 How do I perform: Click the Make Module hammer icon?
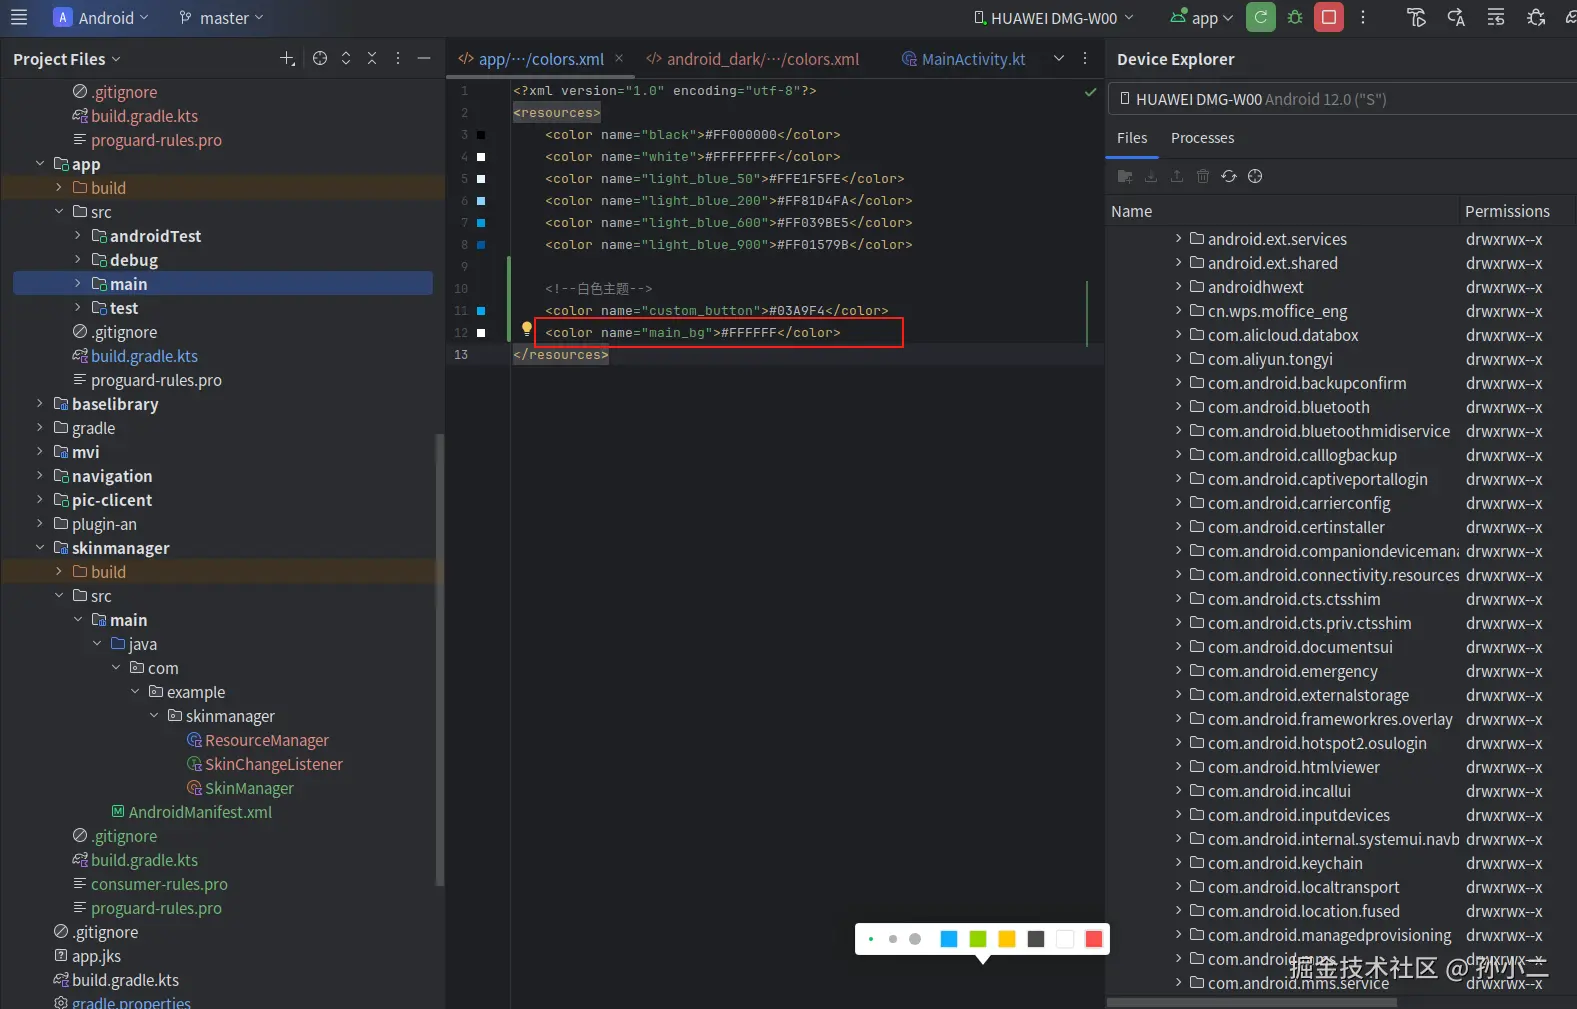pos(1416,17)
